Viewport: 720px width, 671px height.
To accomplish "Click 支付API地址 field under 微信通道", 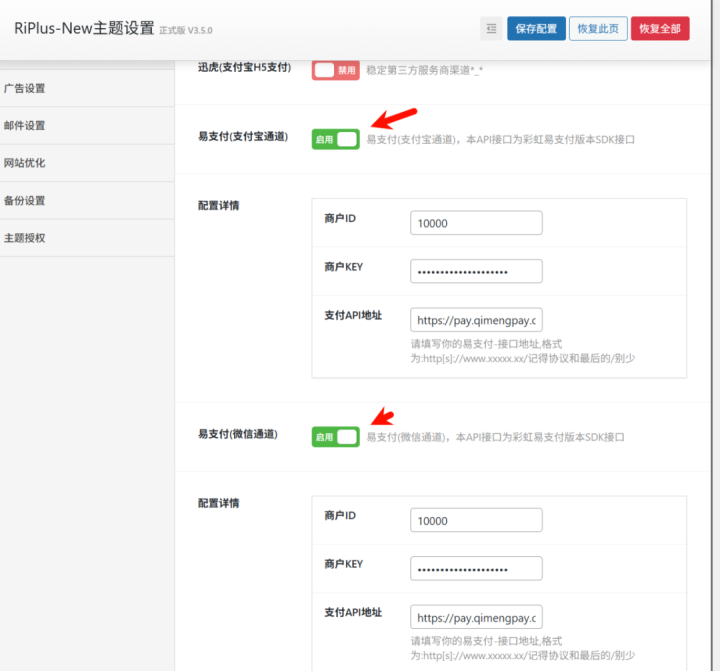I will [476, 617].
